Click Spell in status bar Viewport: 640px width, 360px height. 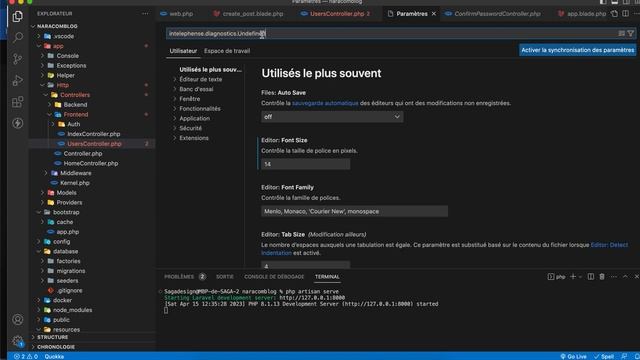pos(604,356)
